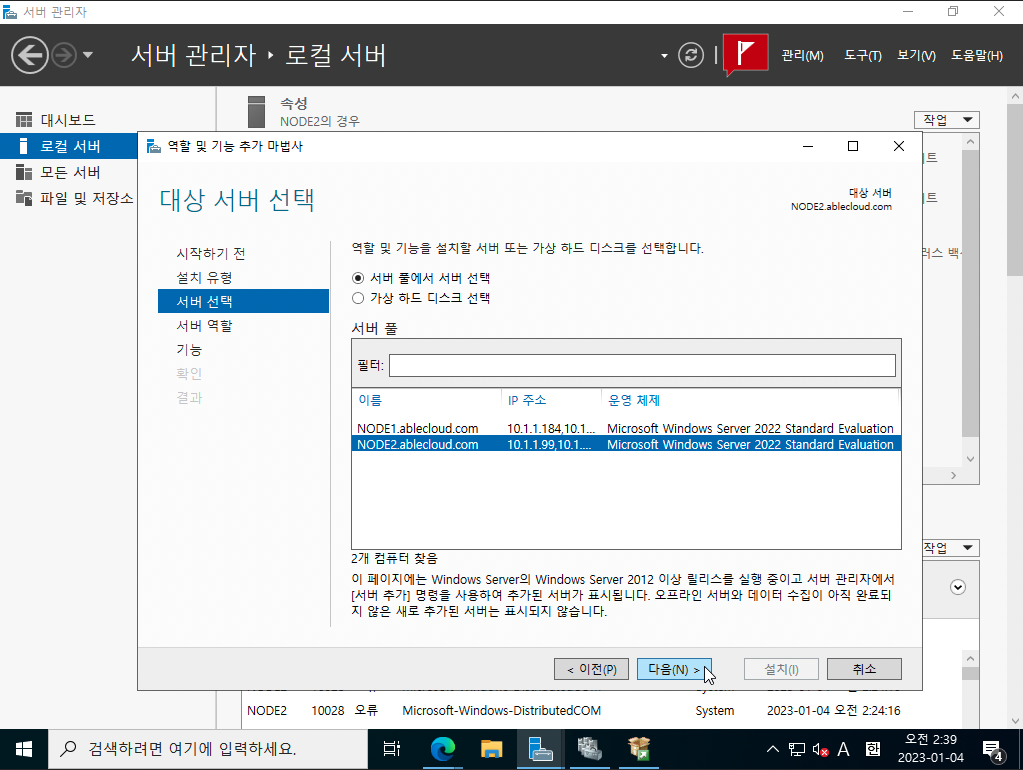Sort server pool by IP 주소 column
This screenshot has height=770, width=1023.
[x=527, y=400]
